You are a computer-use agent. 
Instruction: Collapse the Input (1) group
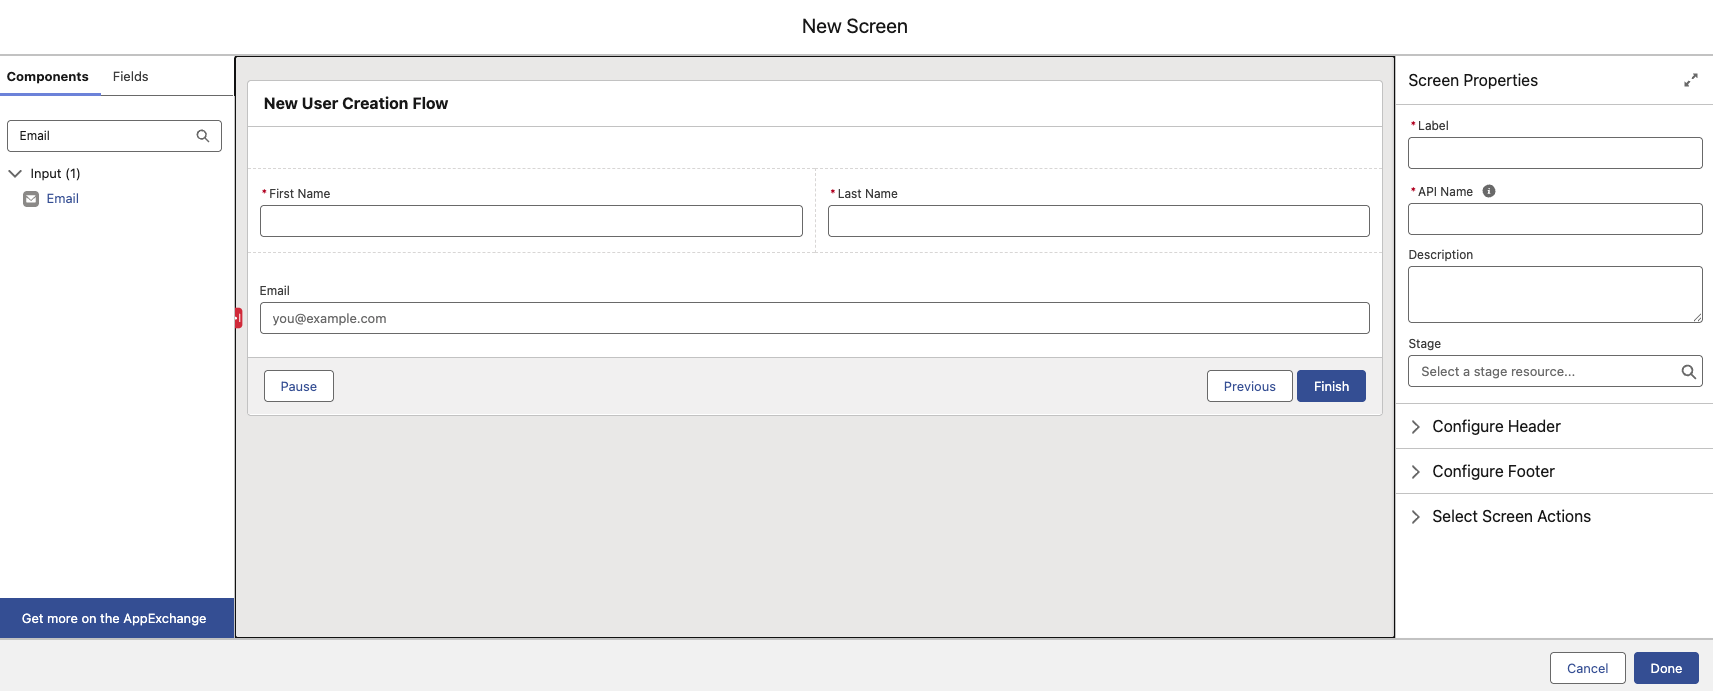[15, 173]
